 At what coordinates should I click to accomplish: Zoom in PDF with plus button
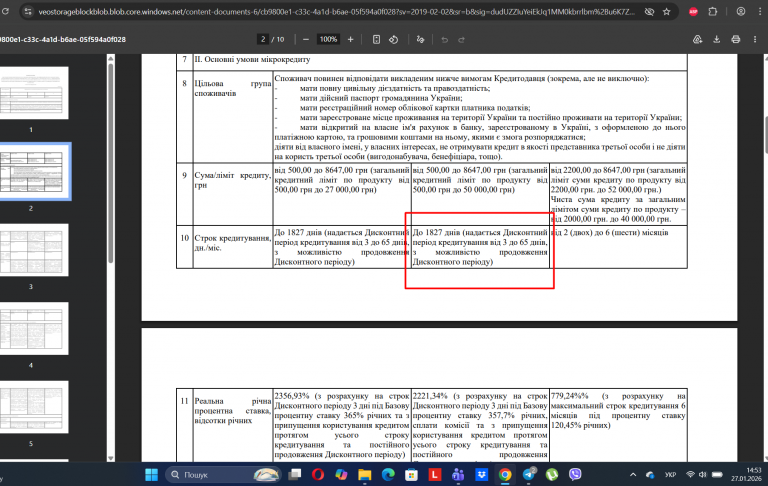[350, 39]
